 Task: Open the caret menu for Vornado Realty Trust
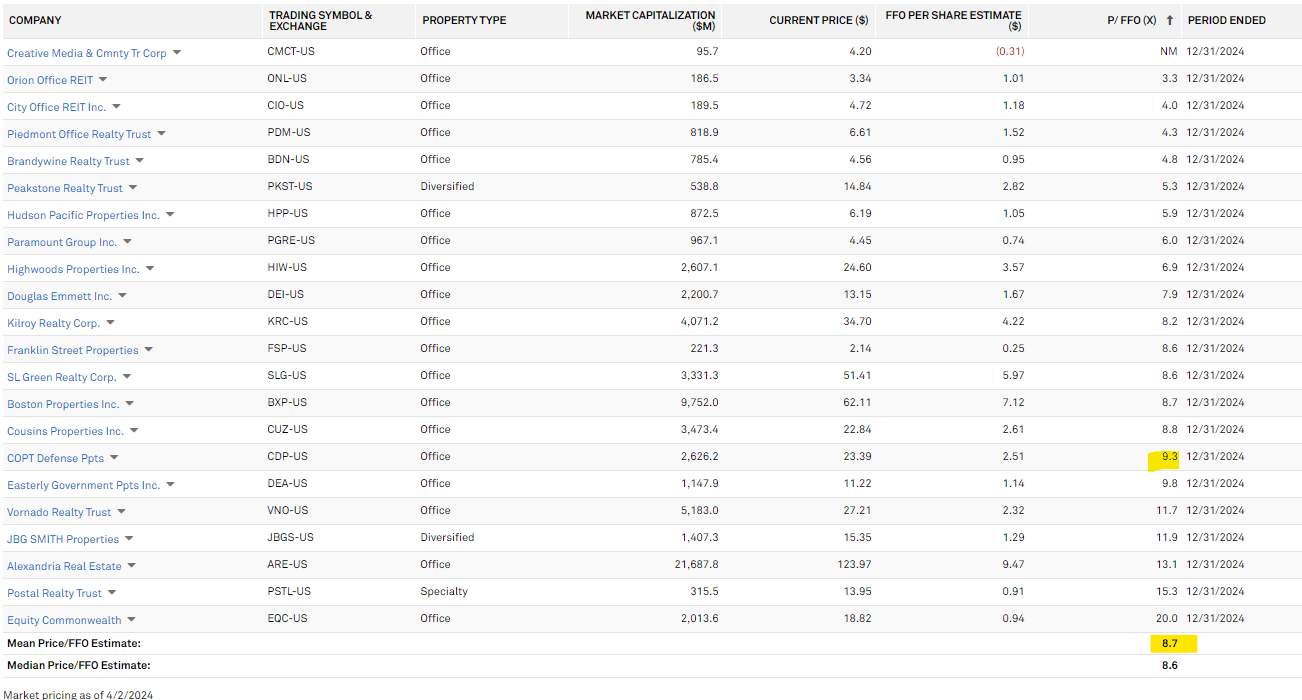point(121,511)
